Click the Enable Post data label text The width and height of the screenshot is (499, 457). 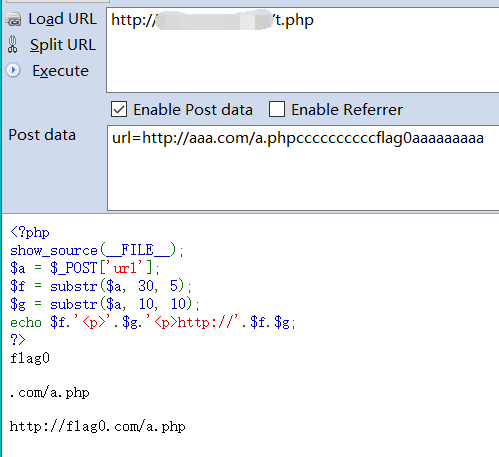(x=193, y=110)
